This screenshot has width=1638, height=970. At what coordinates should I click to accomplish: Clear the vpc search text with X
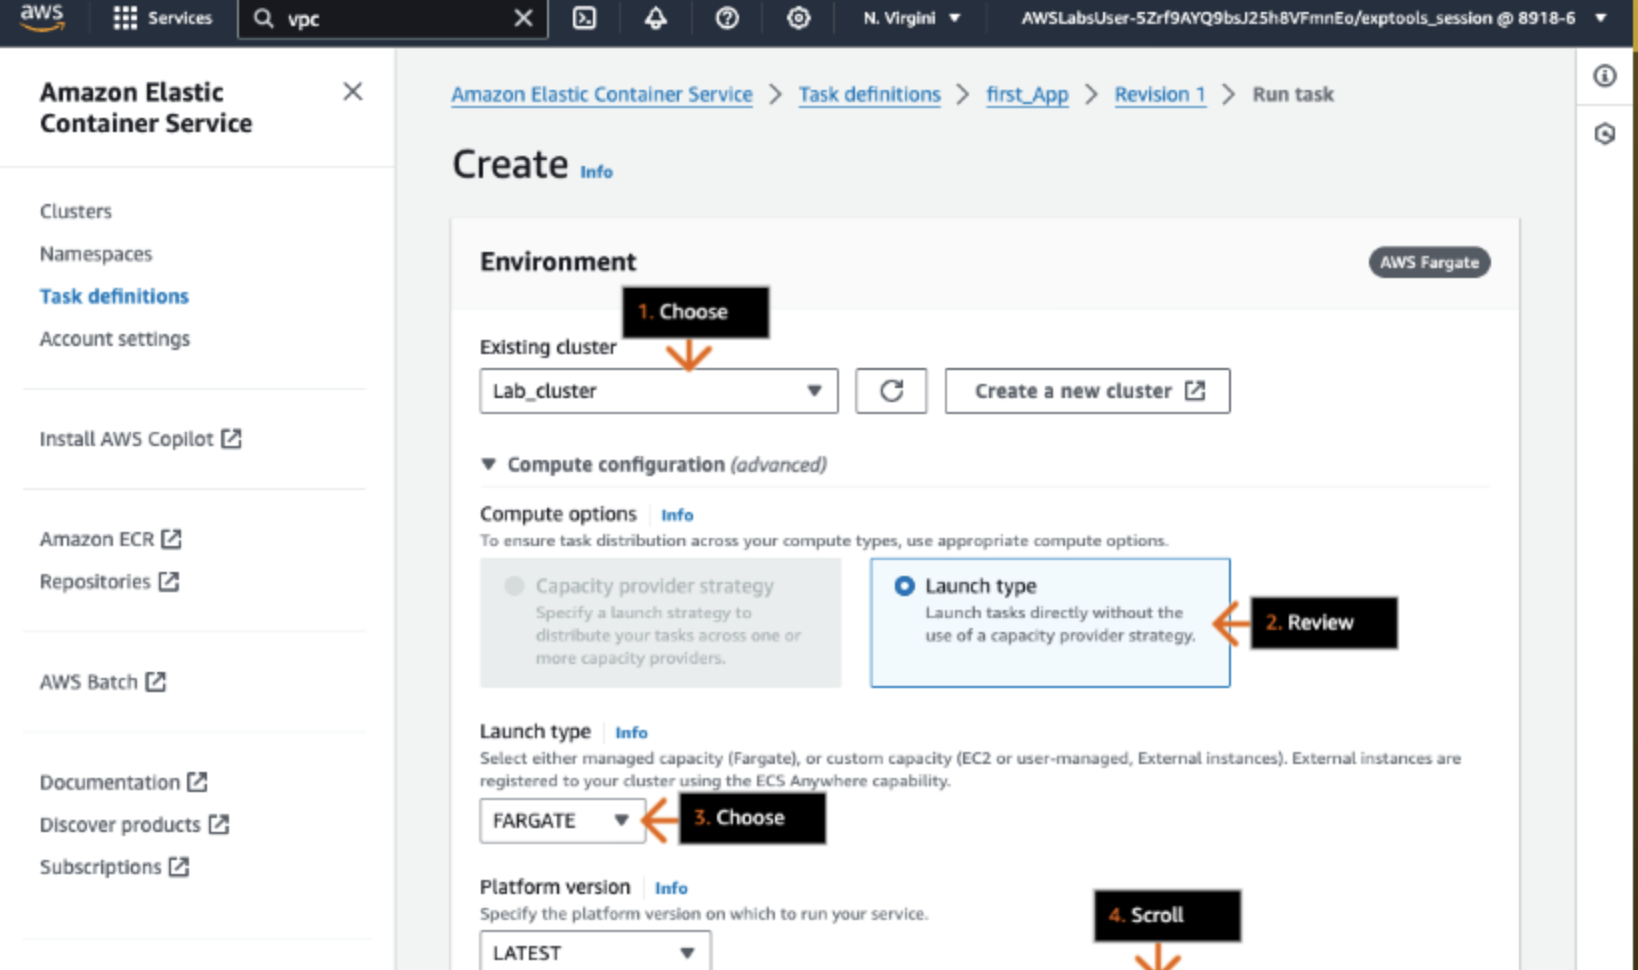523,18
